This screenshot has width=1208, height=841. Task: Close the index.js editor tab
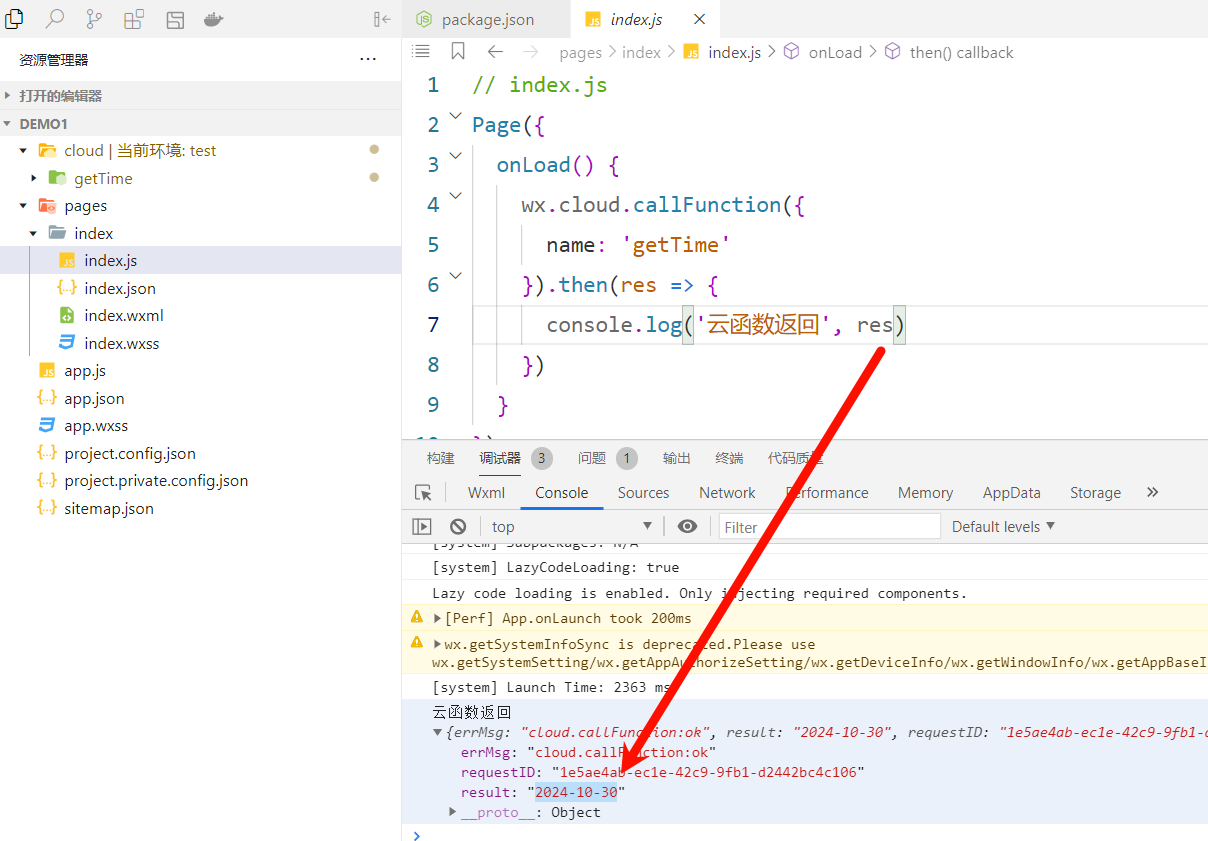[700, 19]
